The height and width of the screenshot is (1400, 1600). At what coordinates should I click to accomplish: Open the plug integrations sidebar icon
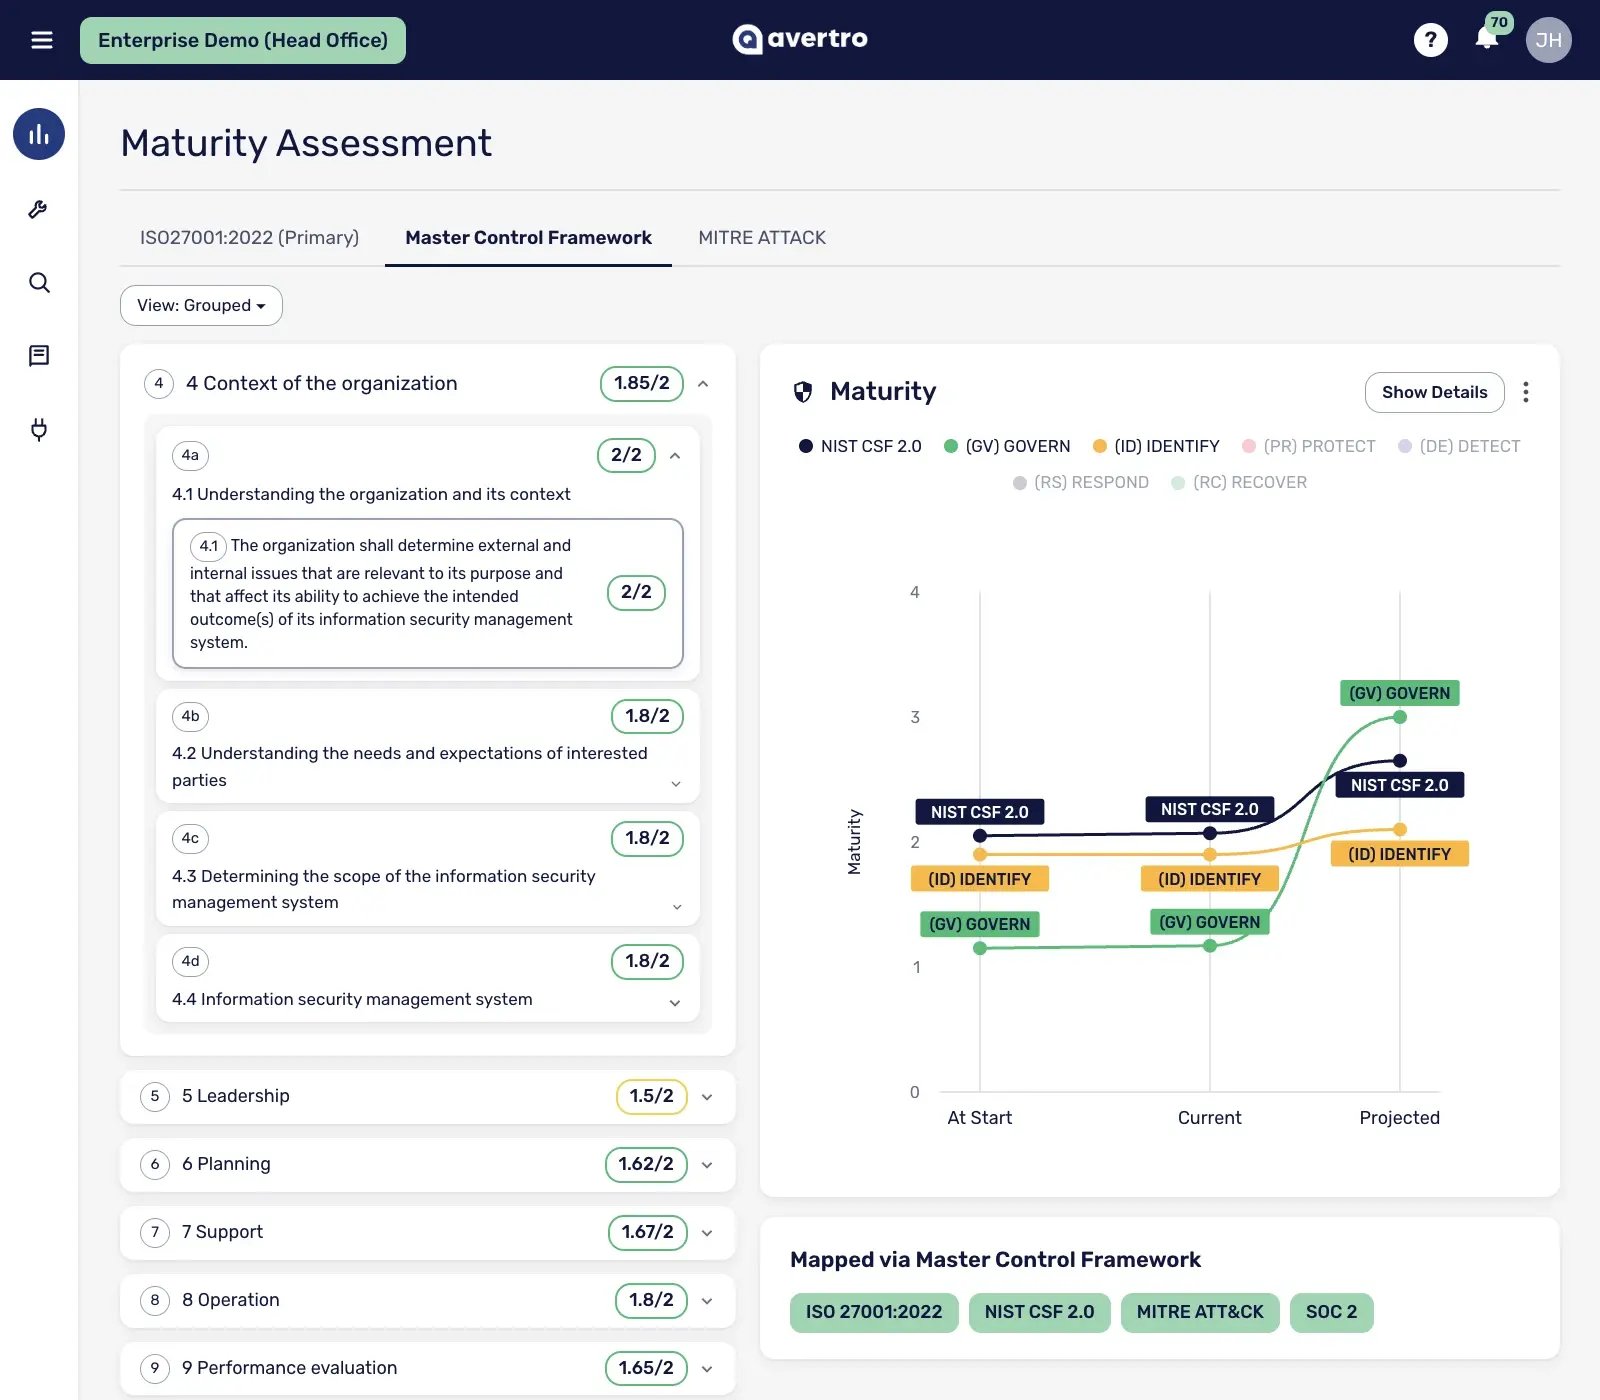[39, 430]
